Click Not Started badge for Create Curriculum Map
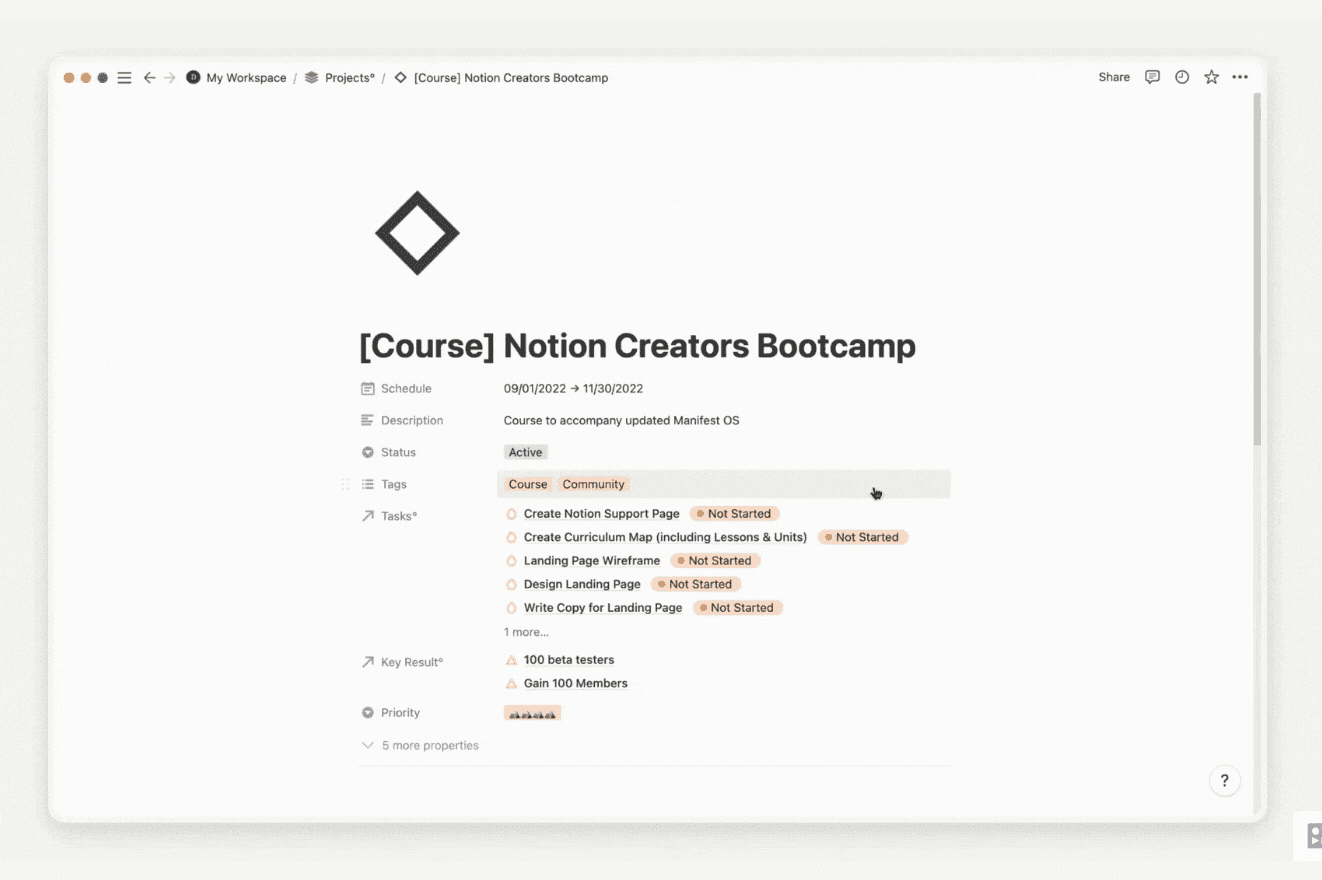This screenshot has height=880, width=1322. tap(862, 537)
